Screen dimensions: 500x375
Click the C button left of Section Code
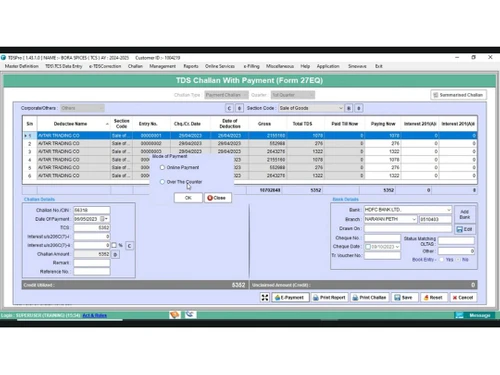[x=229, y=108]
